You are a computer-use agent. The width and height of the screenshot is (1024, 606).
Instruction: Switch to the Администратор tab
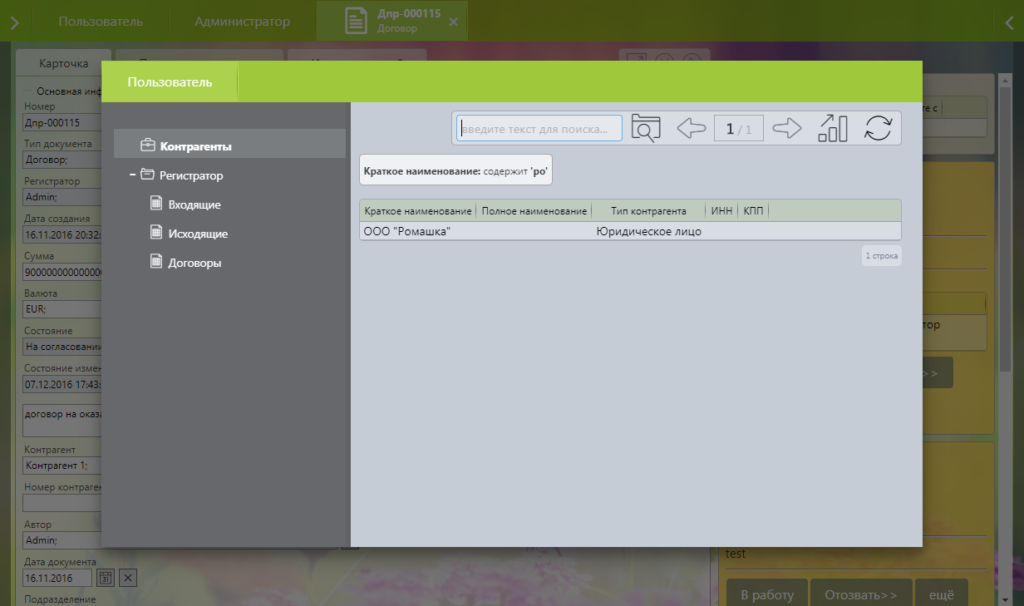(242, 22)
